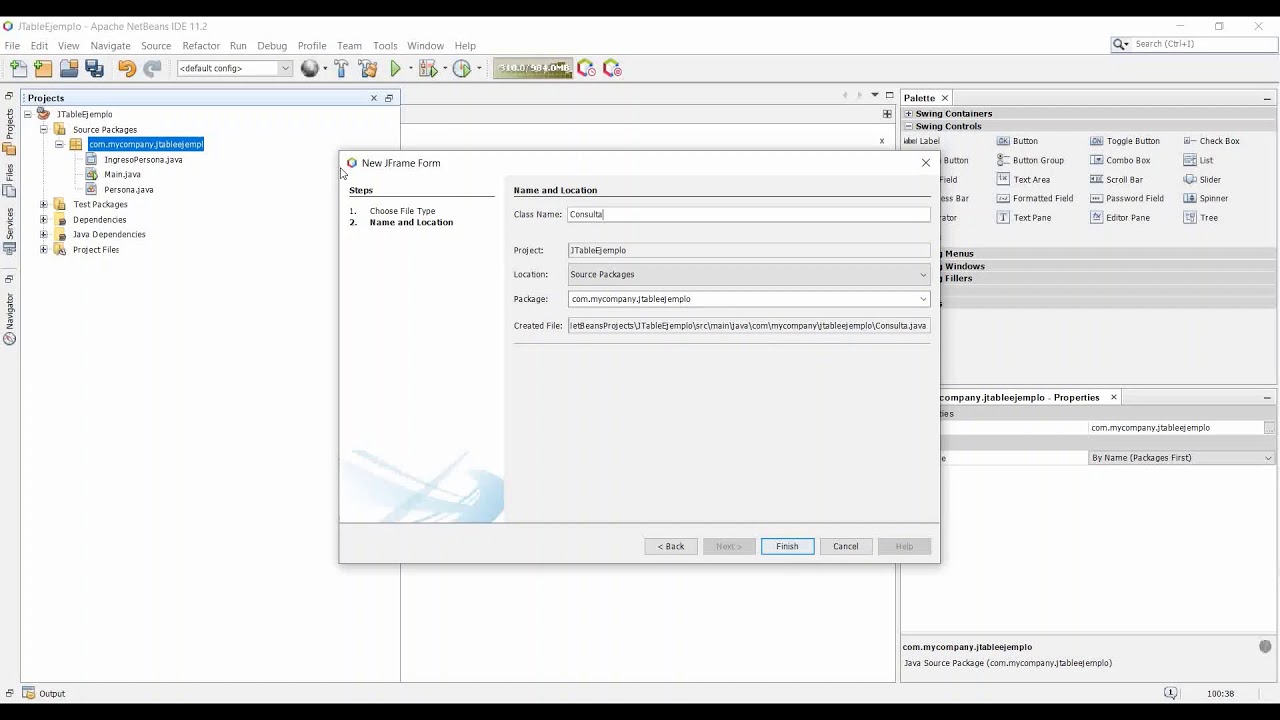Viewport: 1280px width, 720px height.
Task: Open the File menu
Action: point(12,45)
